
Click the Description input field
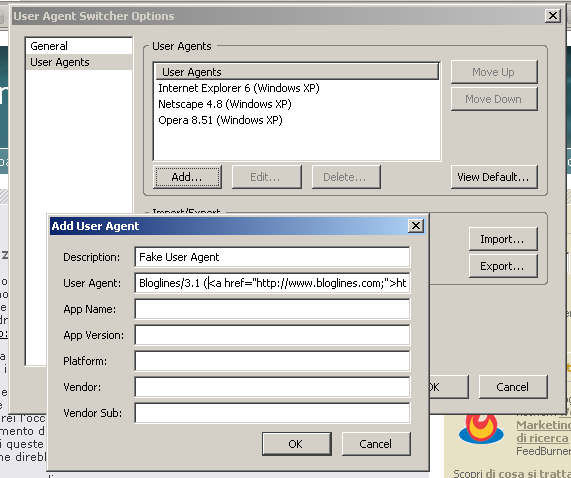pos(272,257)
